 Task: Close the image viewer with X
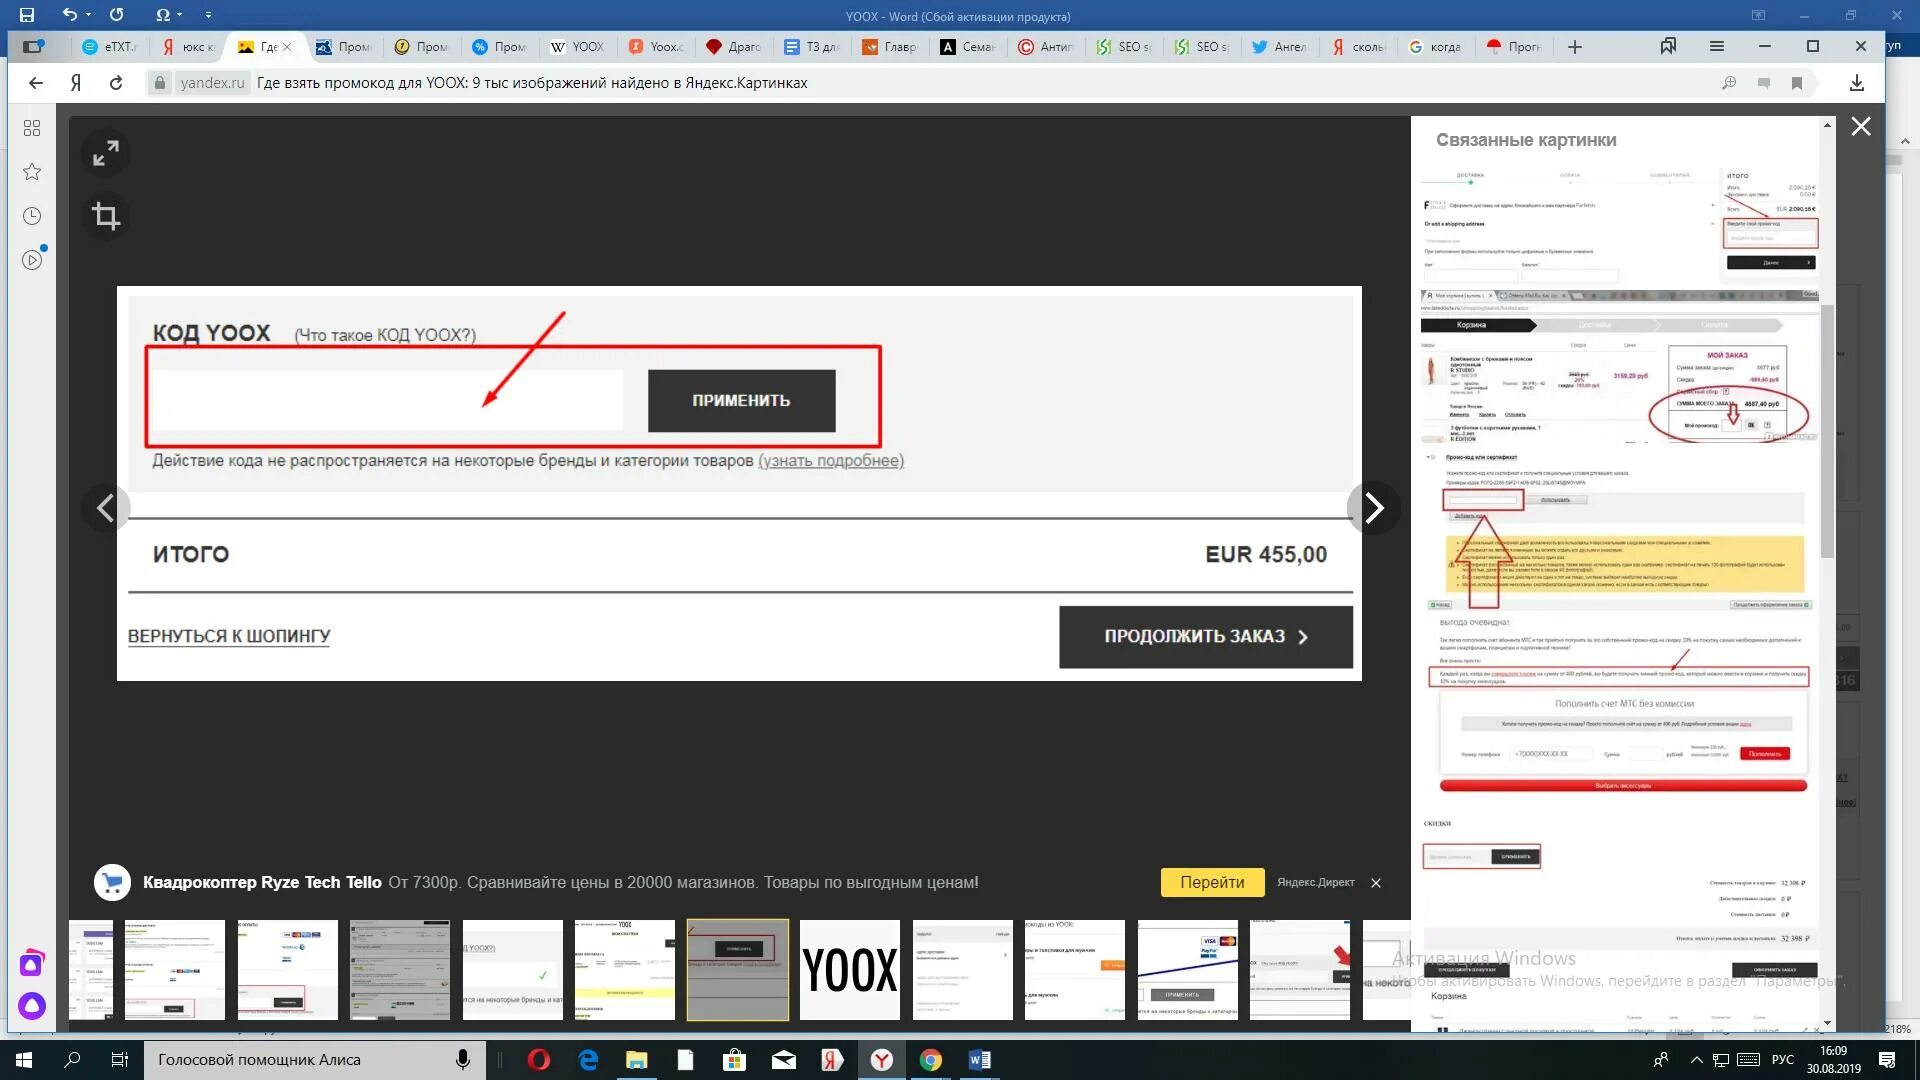pyautogui.click(x=1860, y=127)
